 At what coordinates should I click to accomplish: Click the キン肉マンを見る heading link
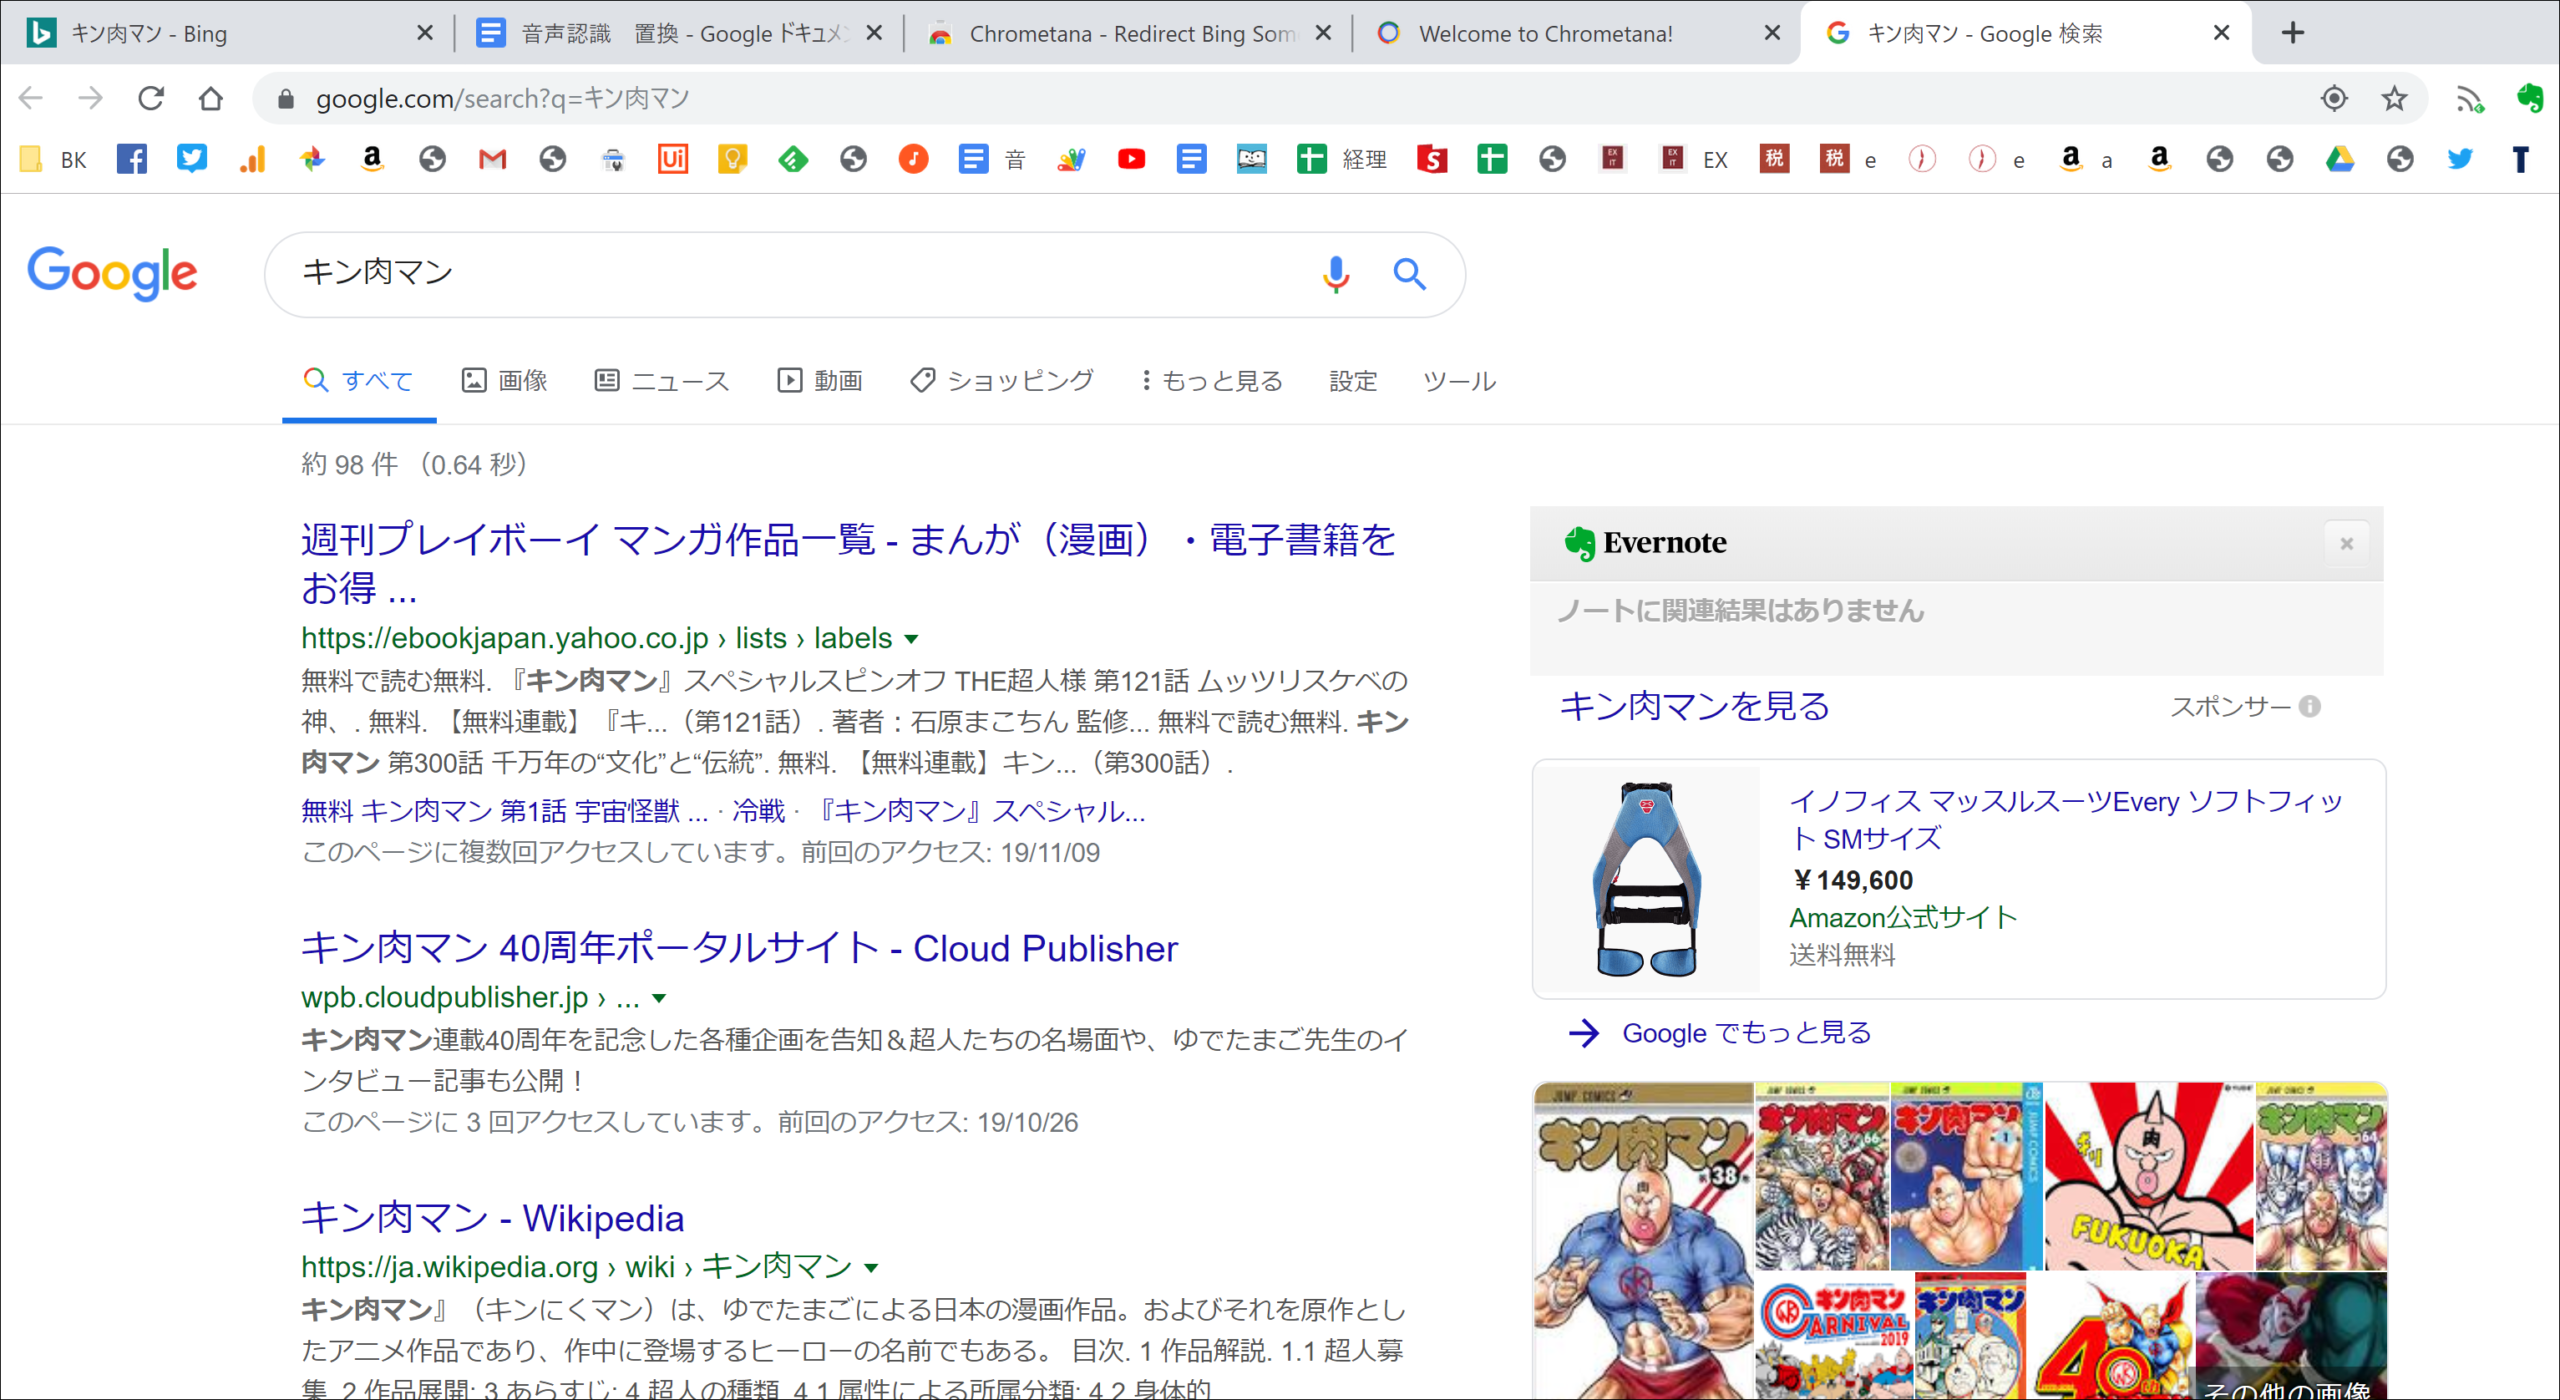click(x=1694, y=706)
